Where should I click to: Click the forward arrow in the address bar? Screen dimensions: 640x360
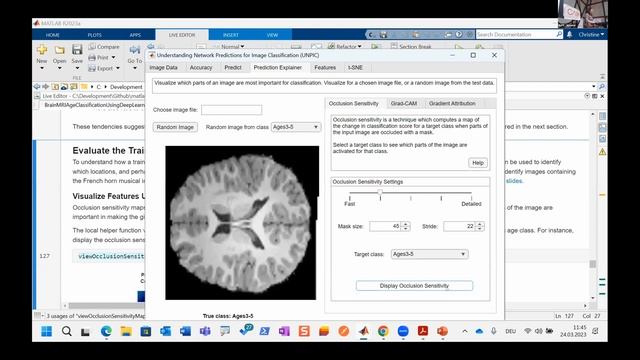[46, 87]
